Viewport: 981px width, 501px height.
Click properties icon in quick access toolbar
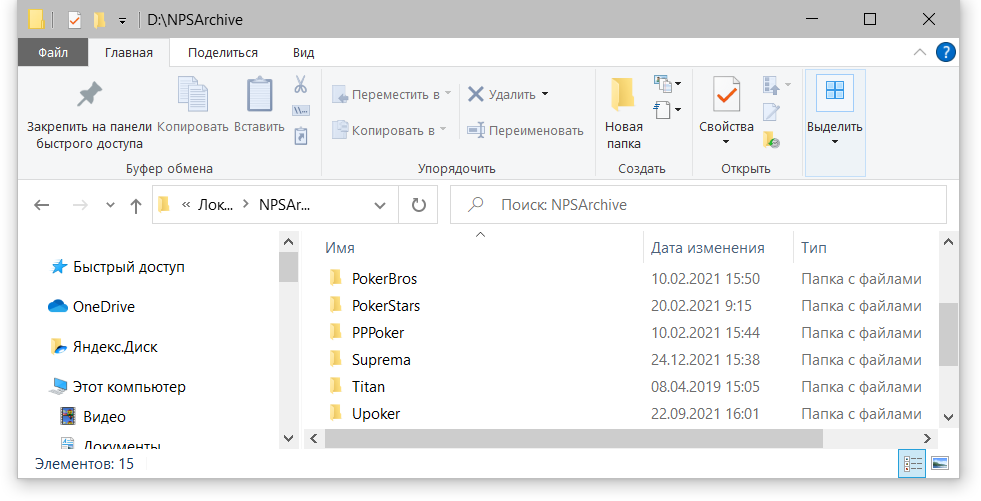pyautogui.click(x=74, y=20)
